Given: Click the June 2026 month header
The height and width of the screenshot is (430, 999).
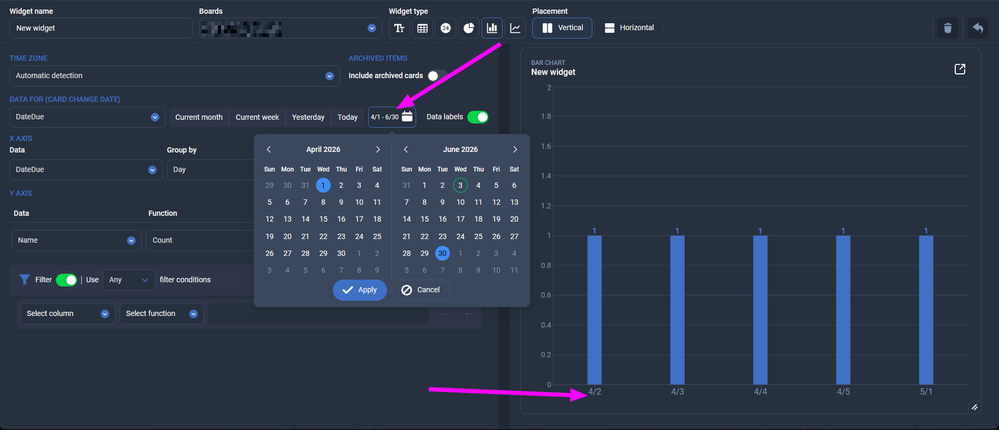Looking at the screenshot, I should pyautogui.click(x=460, y=150).
